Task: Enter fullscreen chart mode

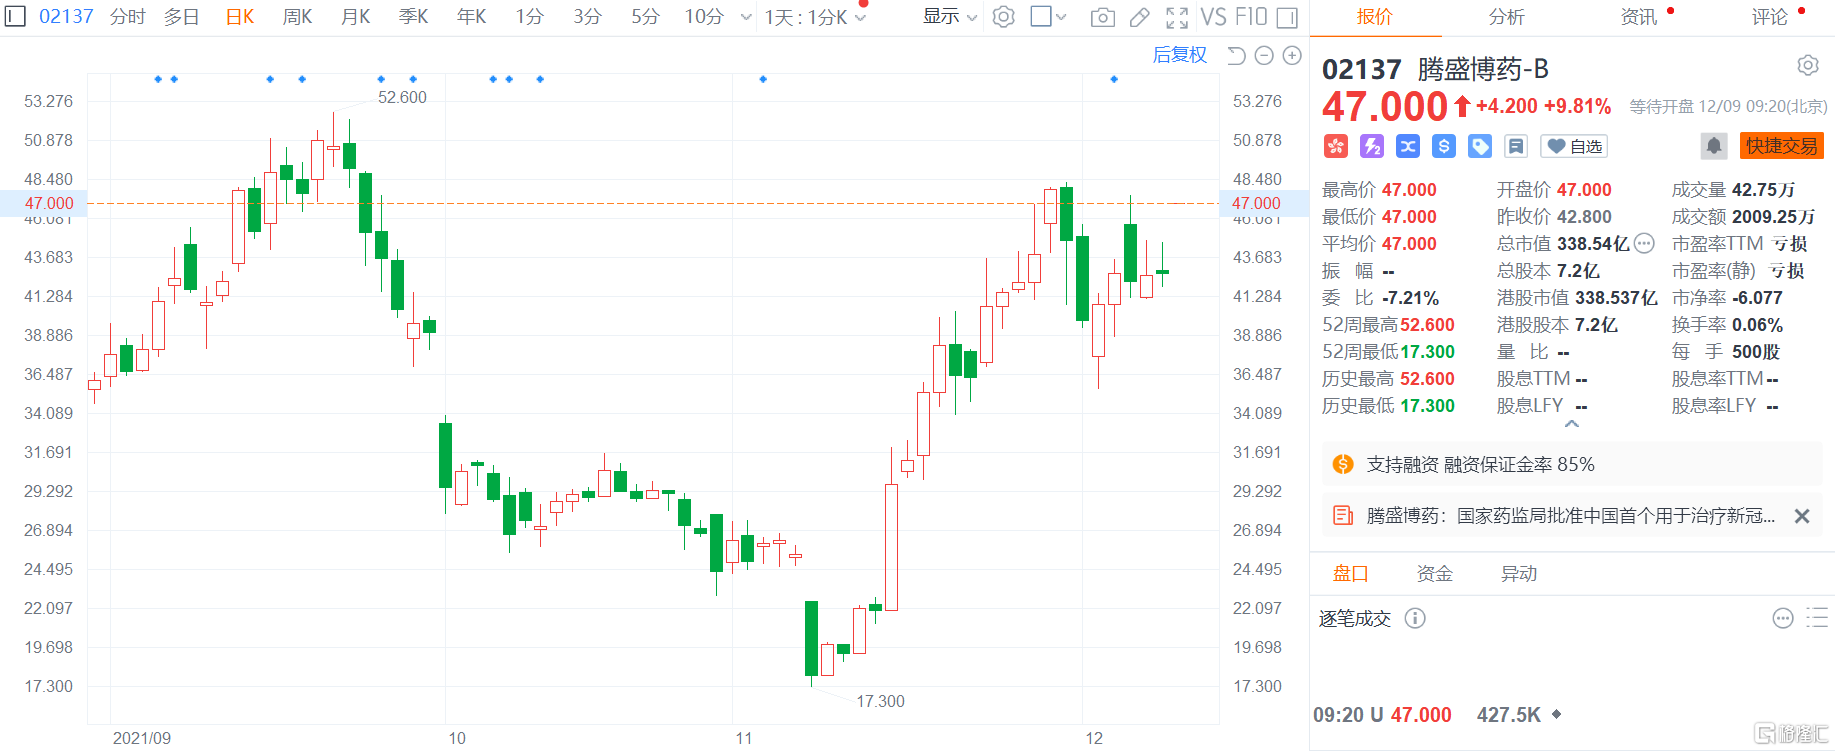Action: point(1177,17)
